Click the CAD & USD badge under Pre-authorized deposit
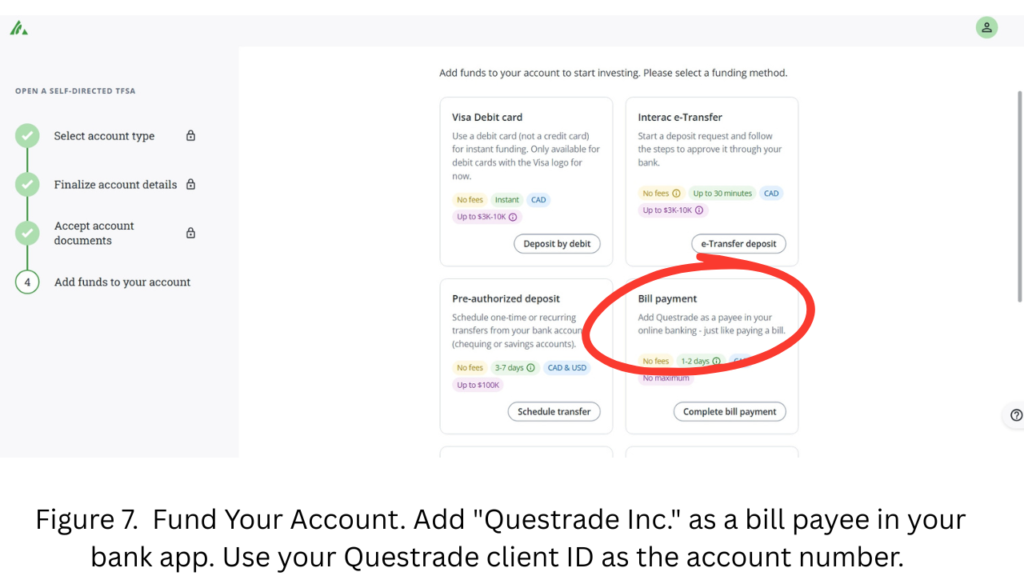 point(567,367)
